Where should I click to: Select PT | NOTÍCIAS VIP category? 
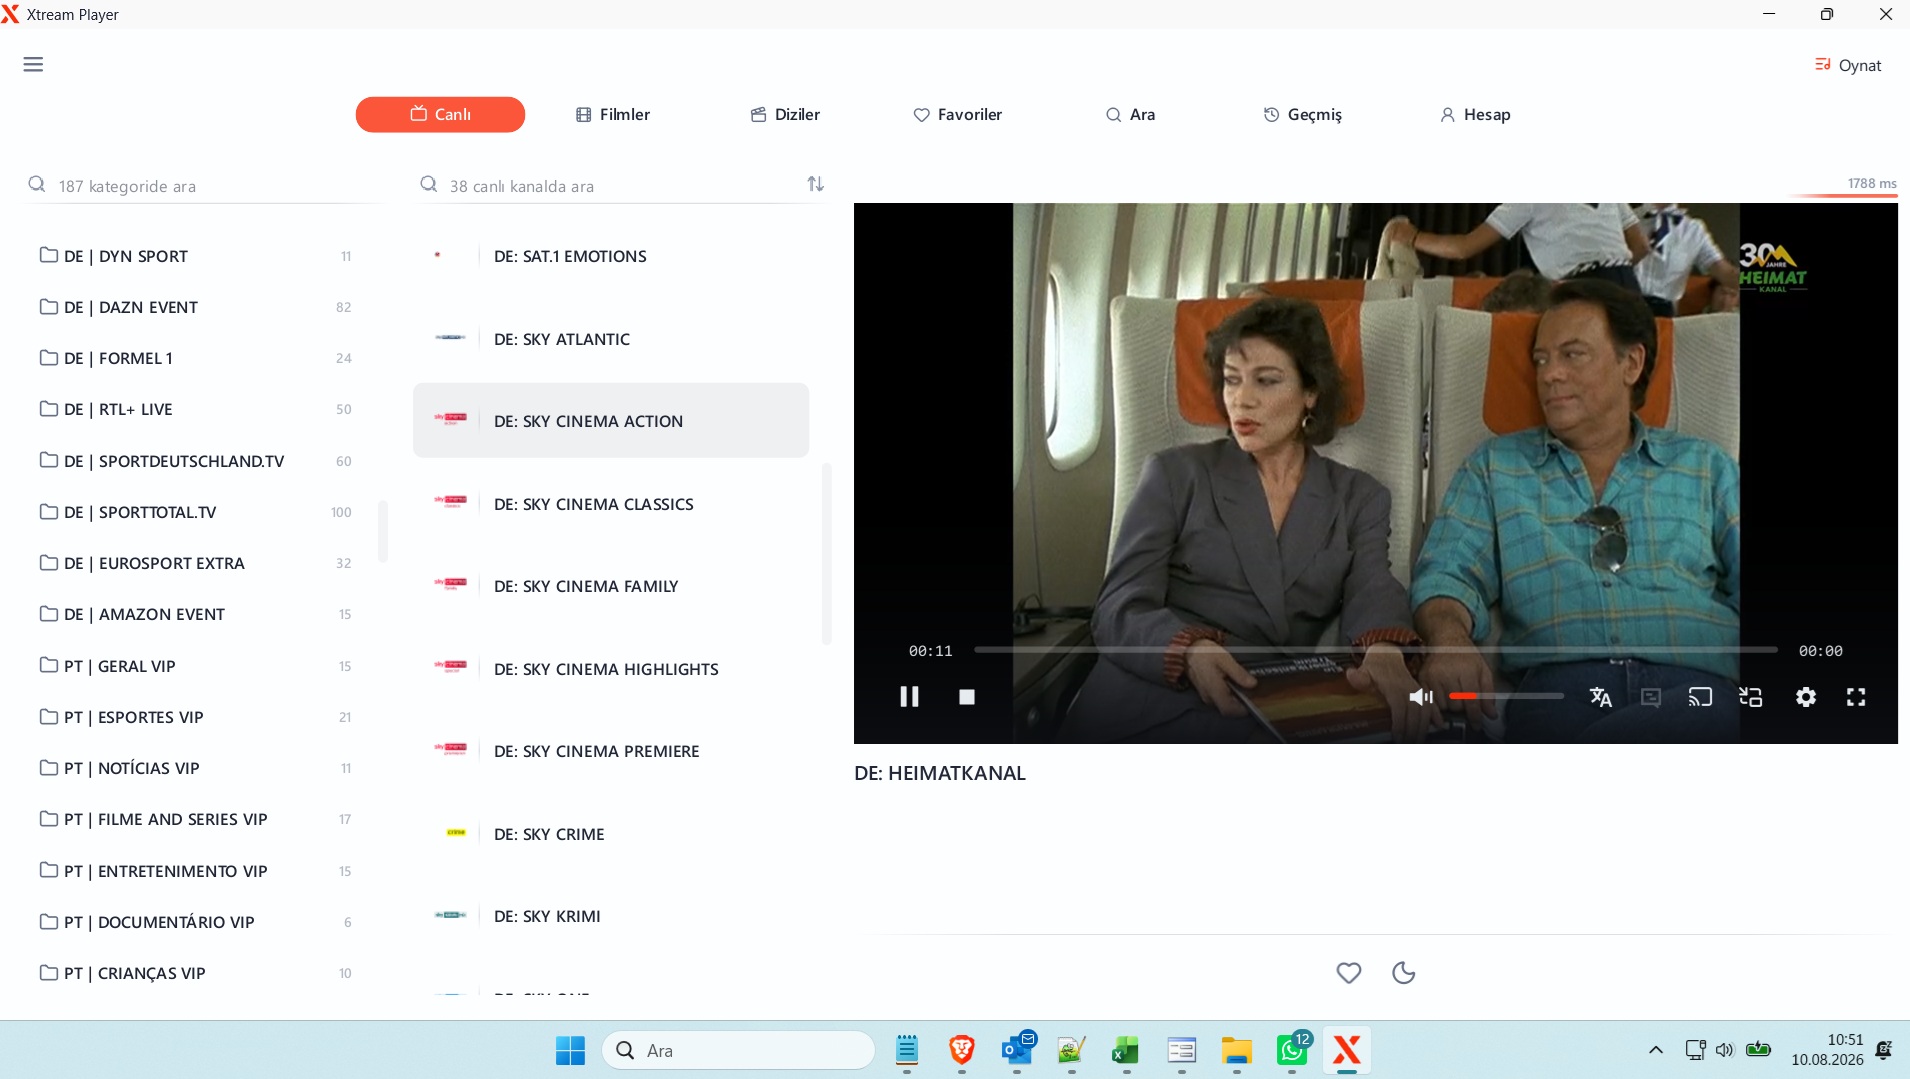pyautogui.click(x=196, y=768)
